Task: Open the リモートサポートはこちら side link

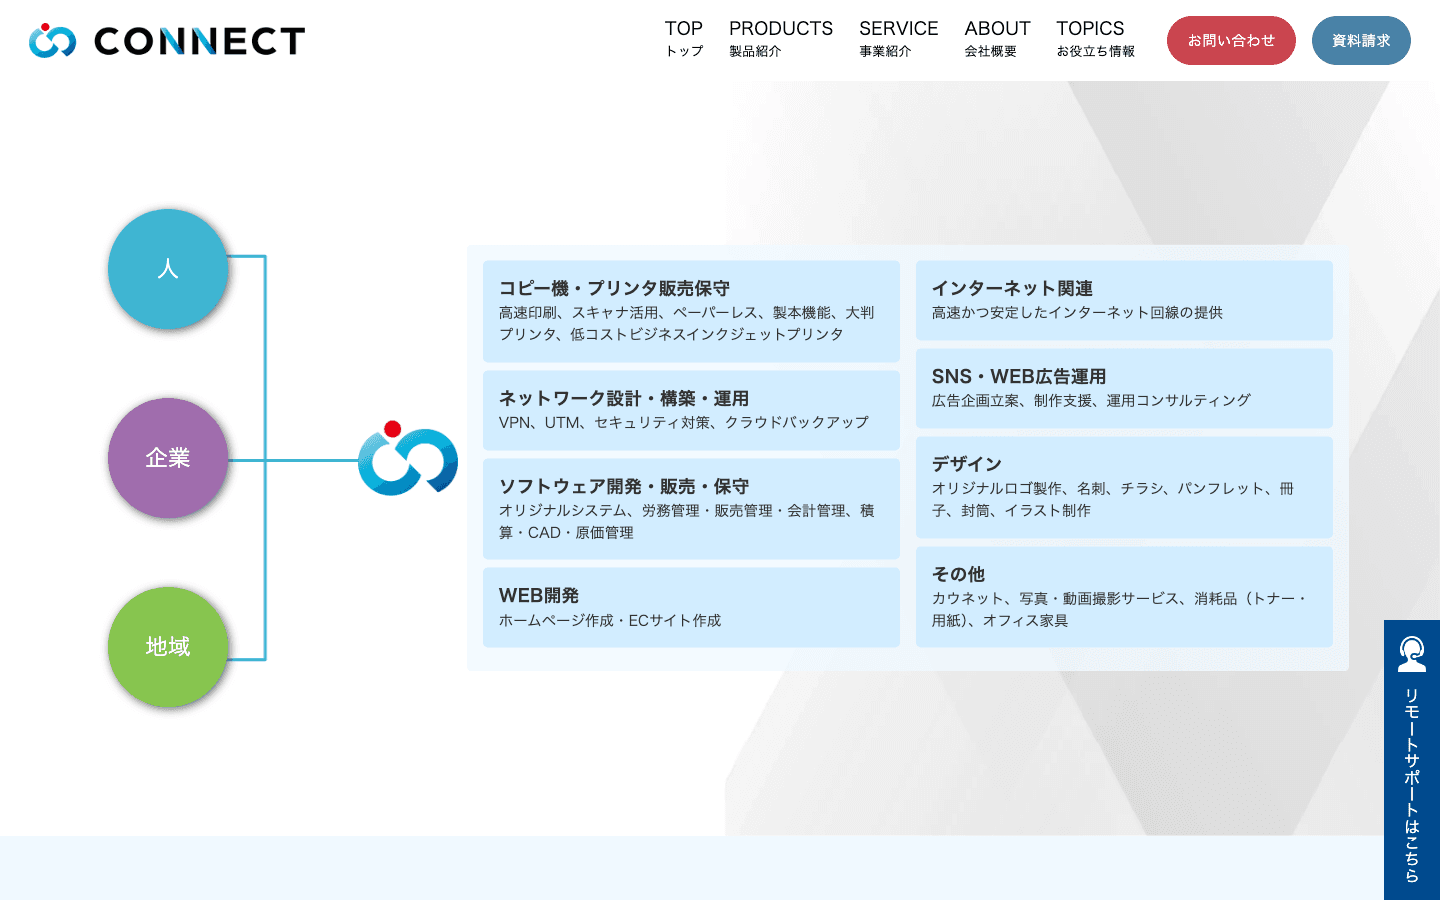Action: tap(1412, 760)
